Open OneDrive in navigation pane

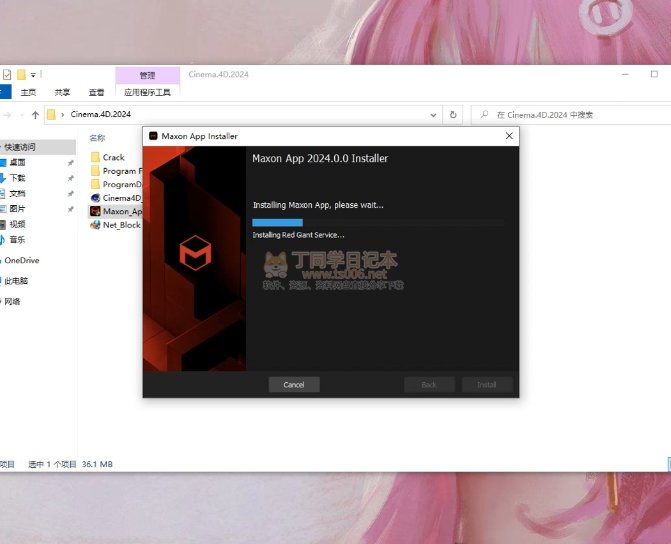22,260
